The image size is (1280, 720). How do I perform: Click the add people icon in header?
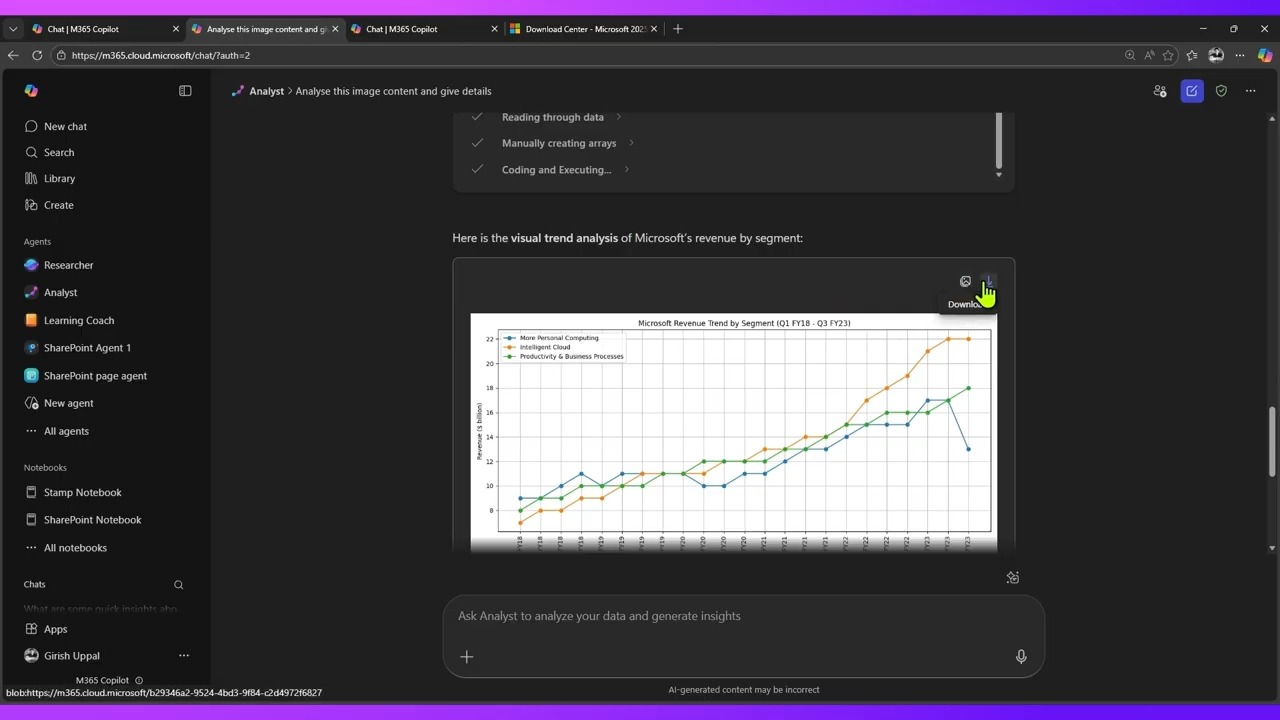point(1160,91)
